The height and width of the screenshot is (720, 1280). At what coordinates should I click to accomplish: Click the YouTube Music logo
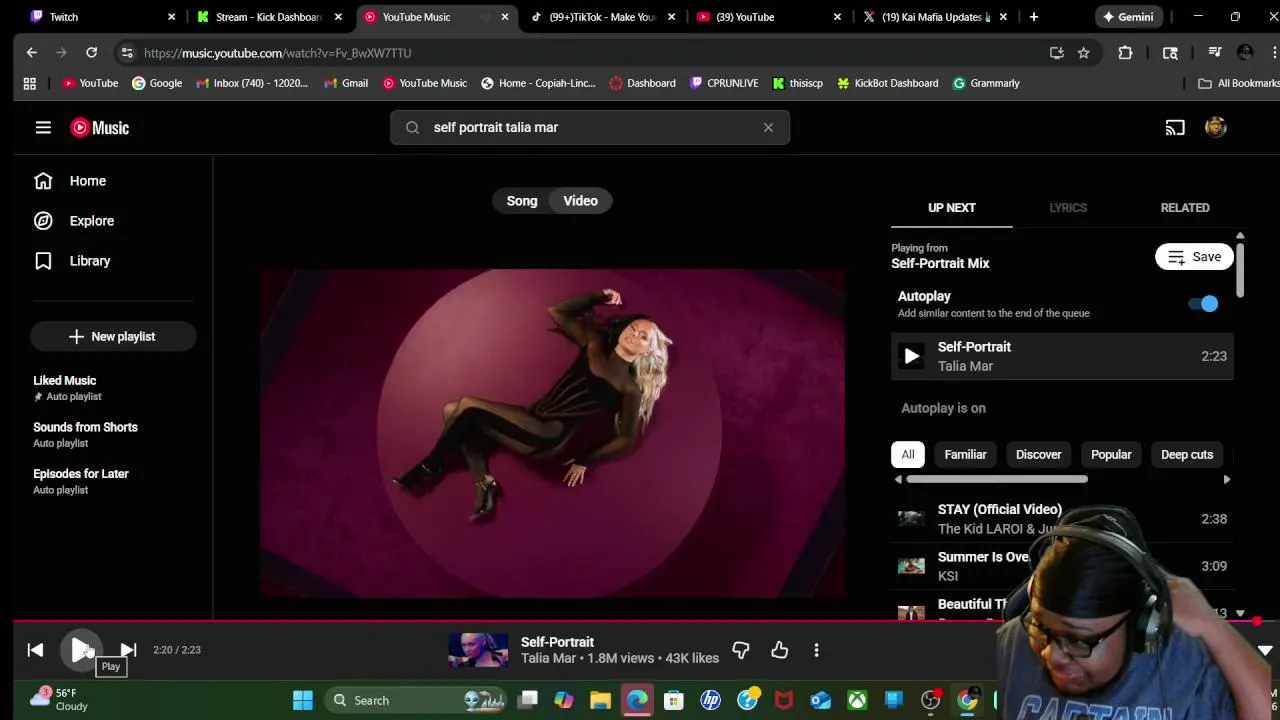click(x=100, y=127)
